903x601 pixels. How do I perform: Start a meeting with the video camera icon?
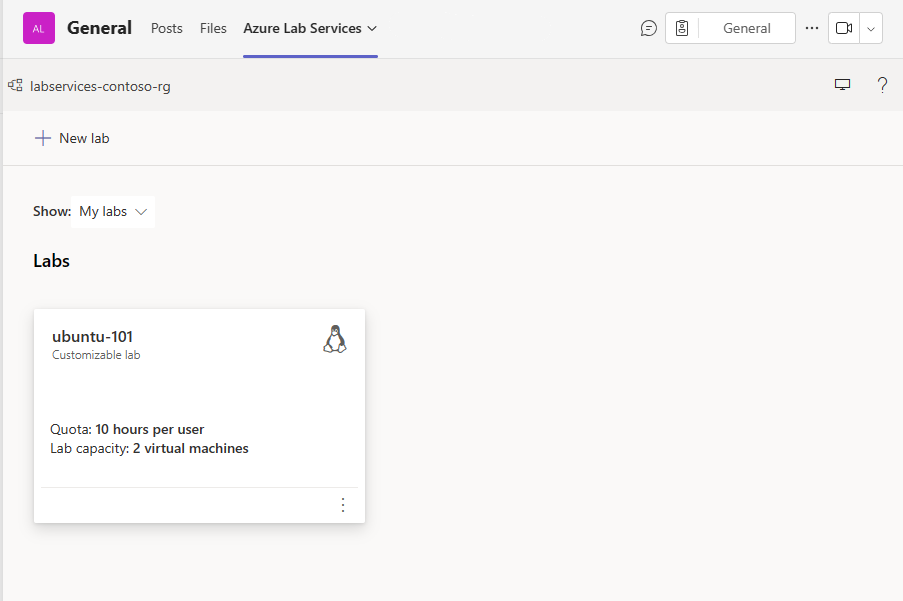tap(844, 28)
